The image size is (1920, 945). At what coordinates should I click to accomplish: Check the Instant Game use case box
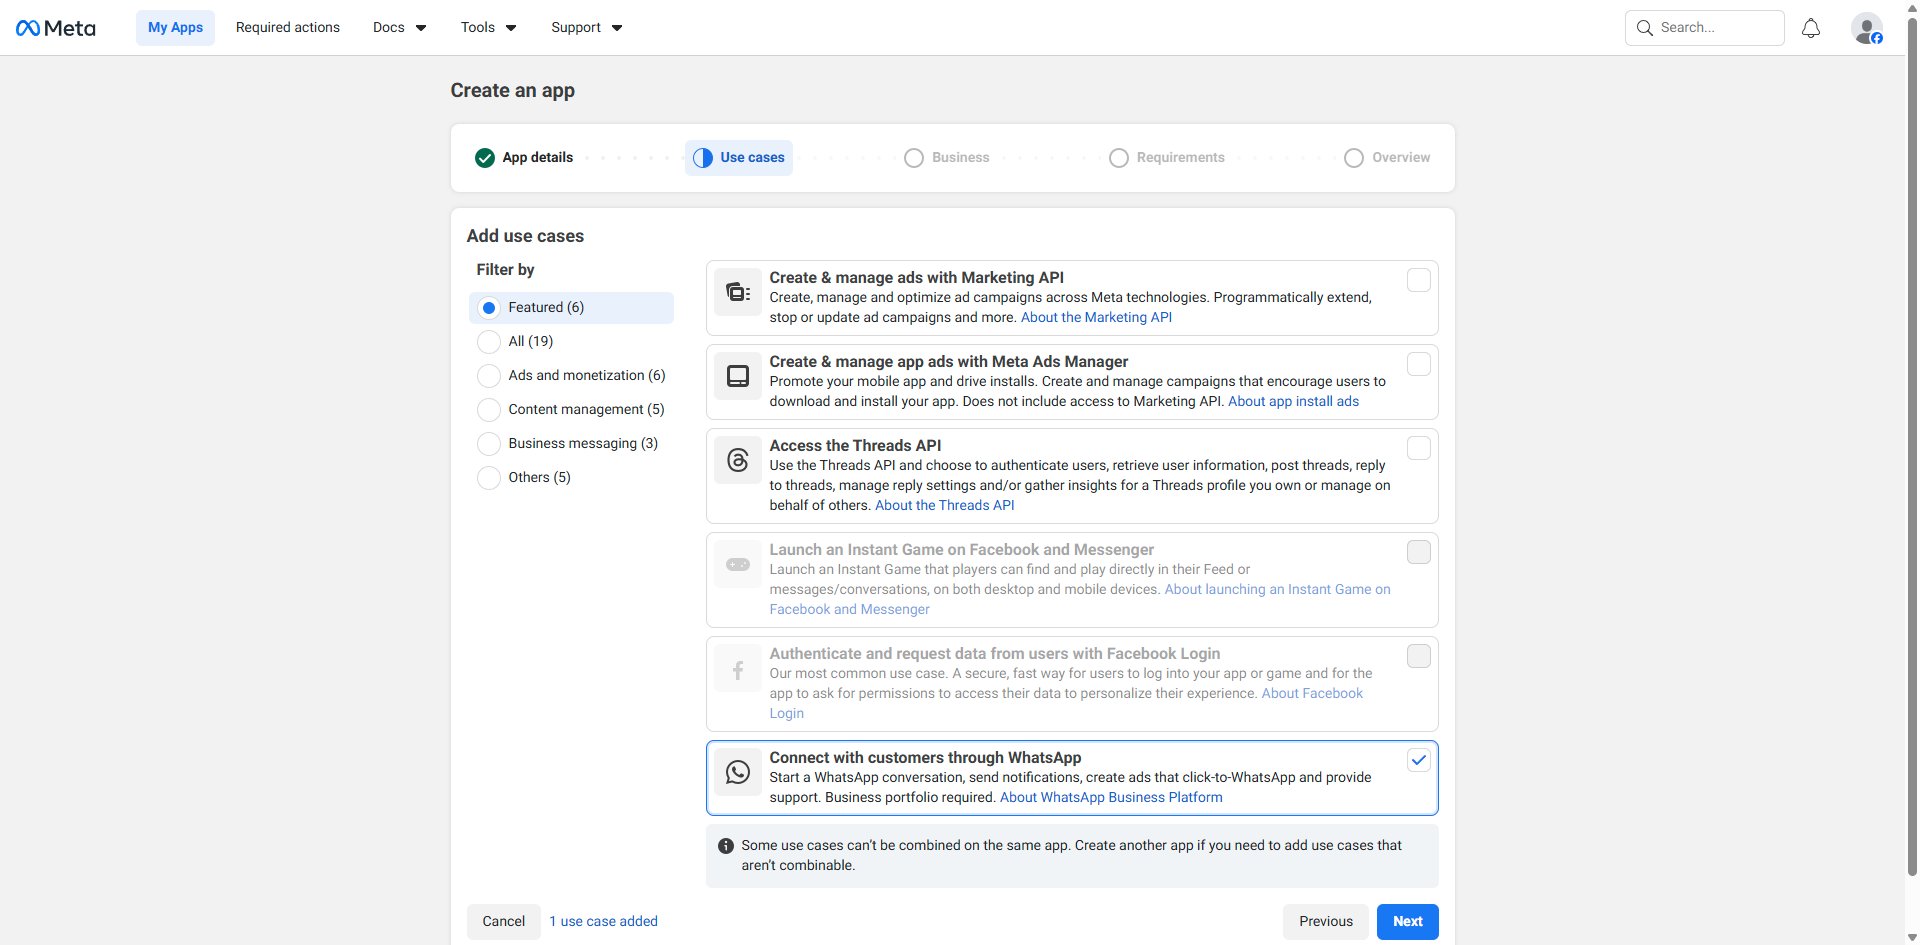tap(1419, 552)
